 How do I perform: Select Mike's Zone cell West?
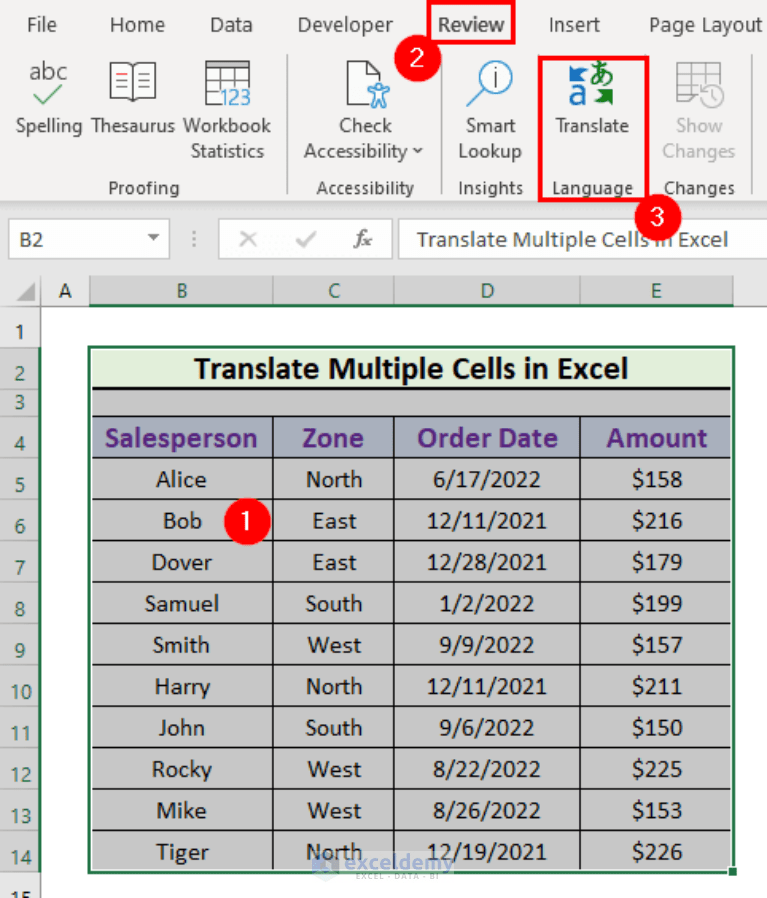click(333, 810)
